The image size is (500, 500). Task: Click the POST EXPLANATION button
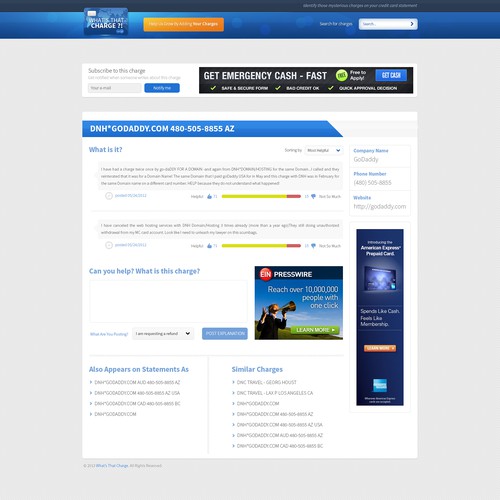coord(225,333)
